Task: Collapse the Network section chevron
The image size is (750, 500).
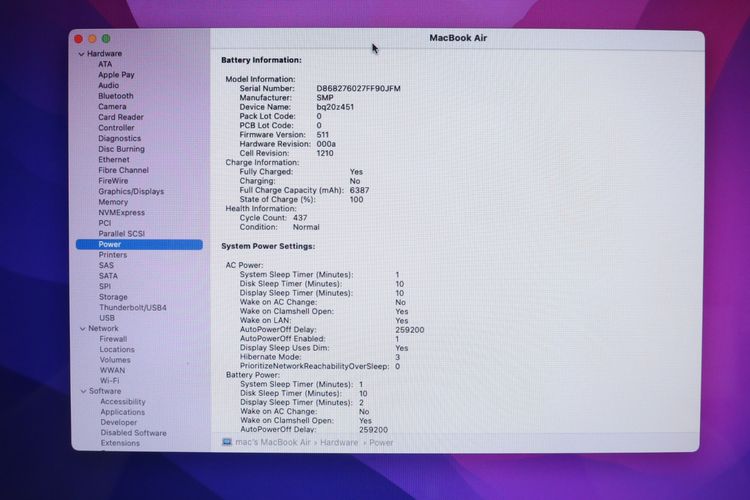Action: point(82,329)
